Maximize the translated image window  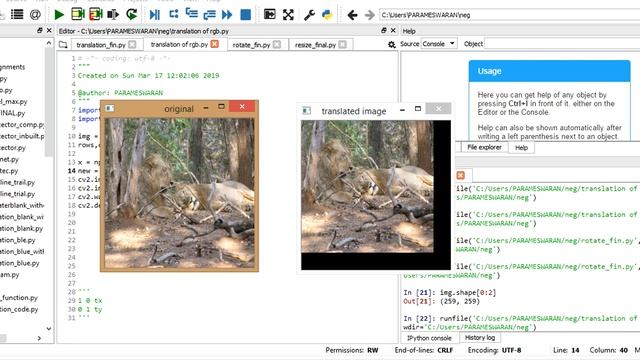pos(418,109)
